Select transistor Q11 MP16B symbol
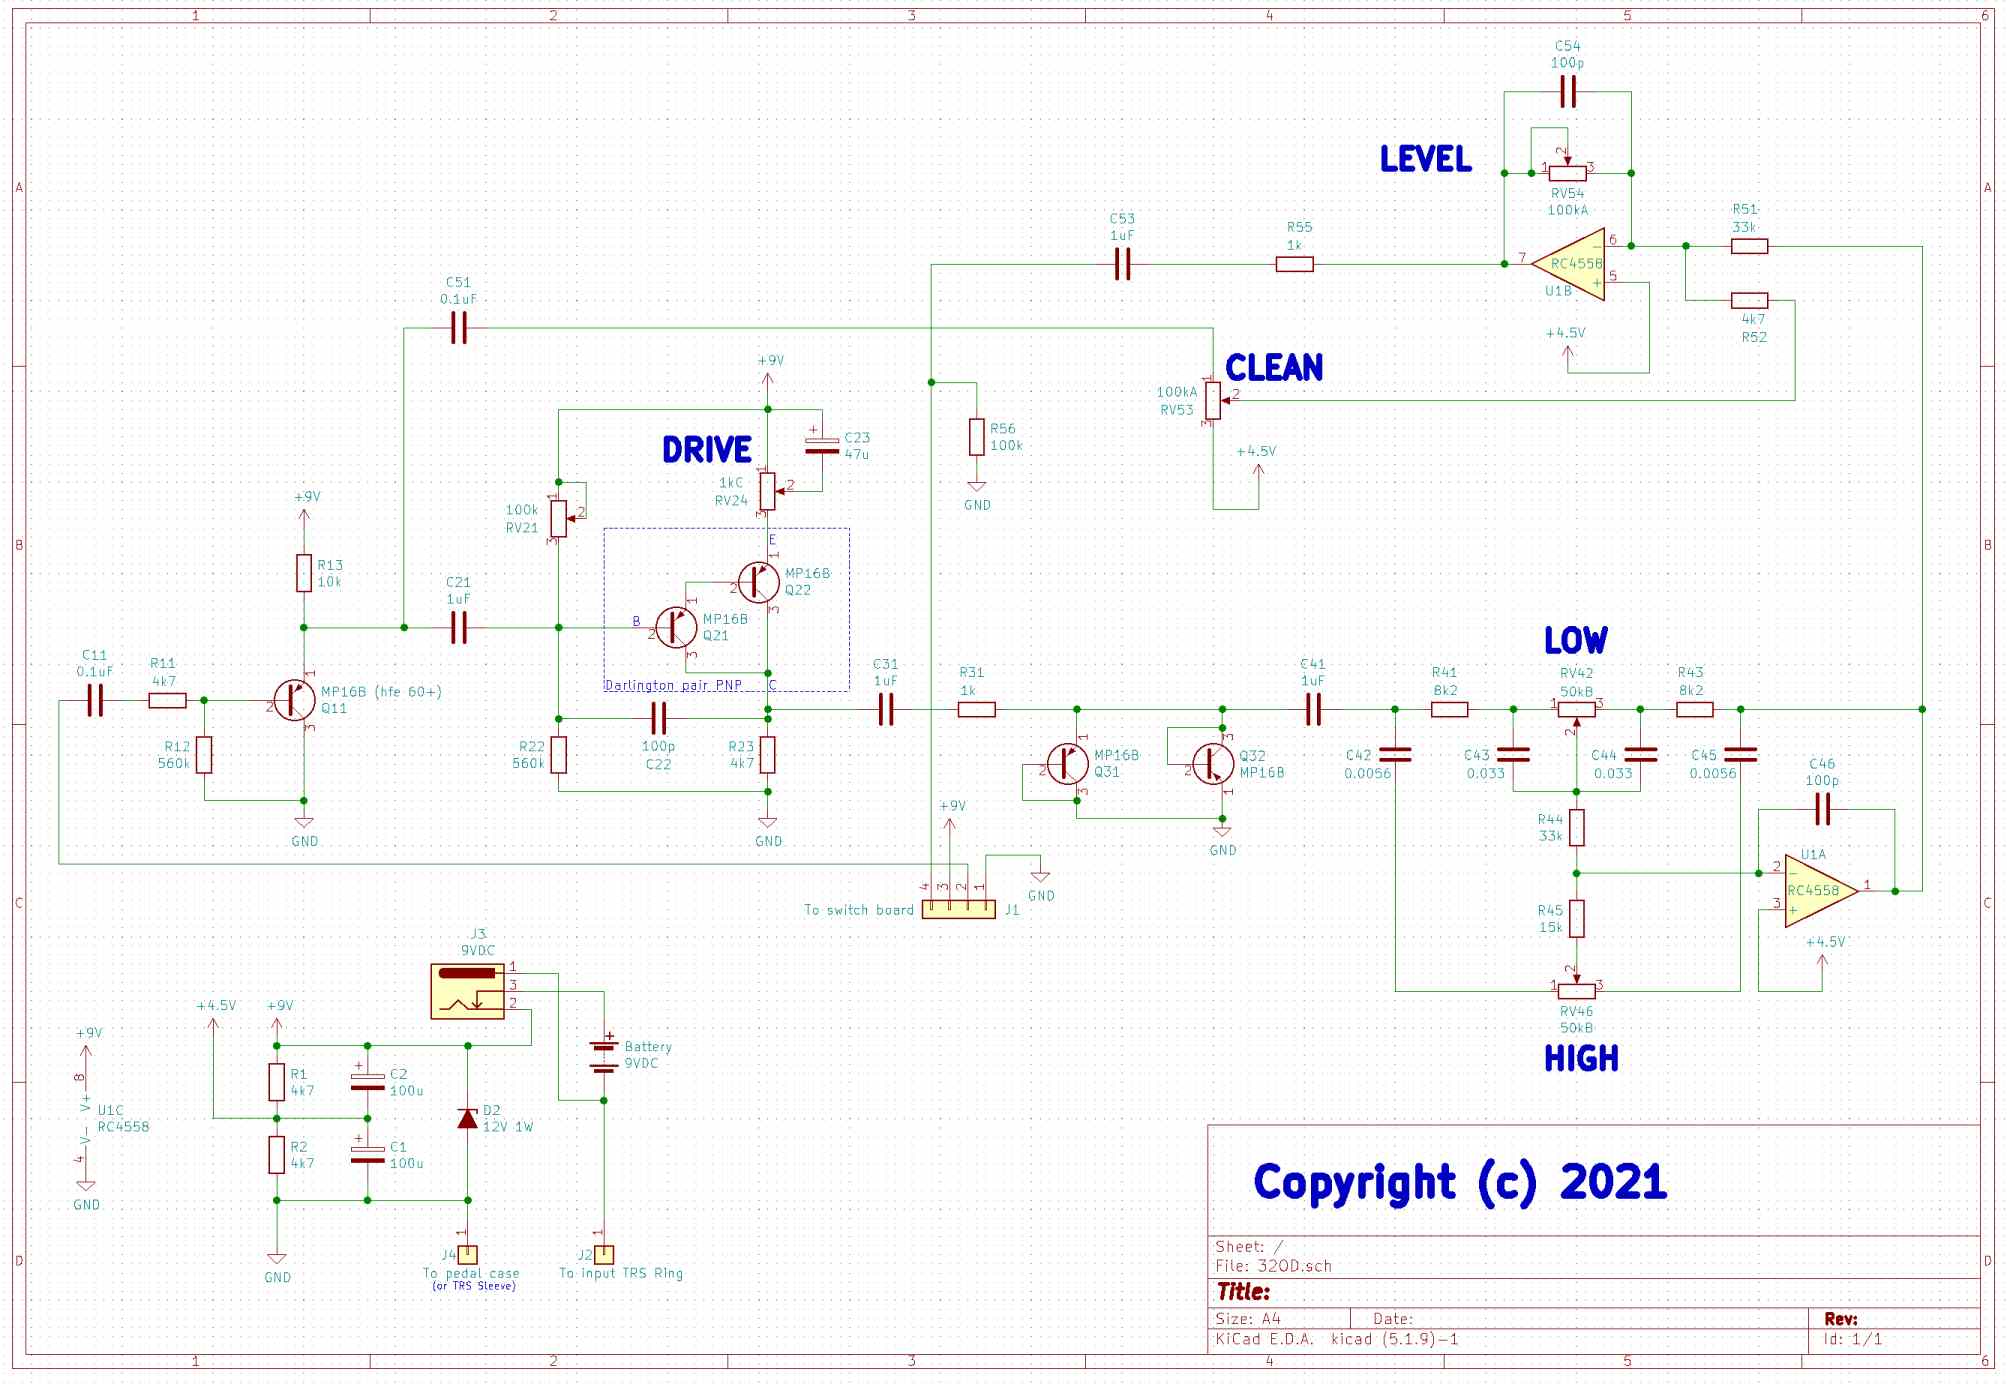The height and width of the screenshot is (1384, 2007). point(296,702)
